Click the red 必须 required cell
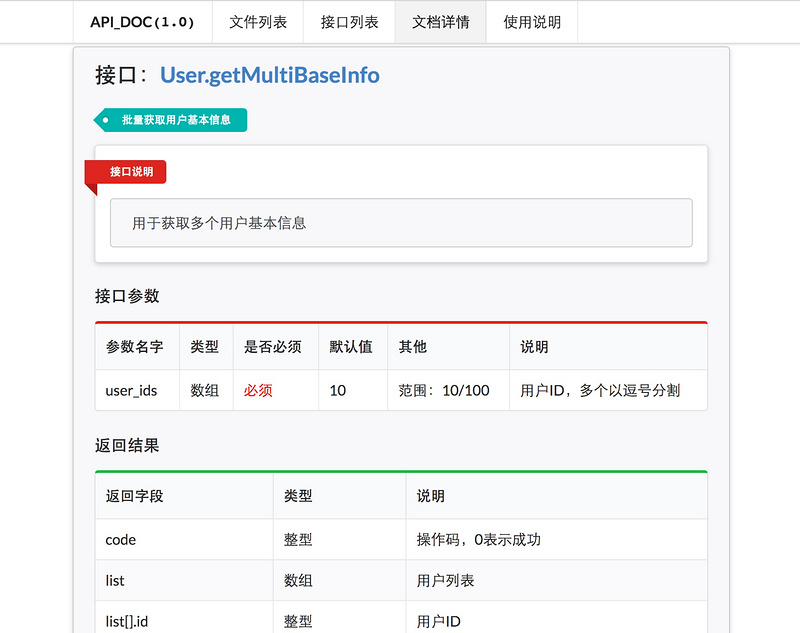800x633 pixels. pyautogui.click(x=258, y=390)
